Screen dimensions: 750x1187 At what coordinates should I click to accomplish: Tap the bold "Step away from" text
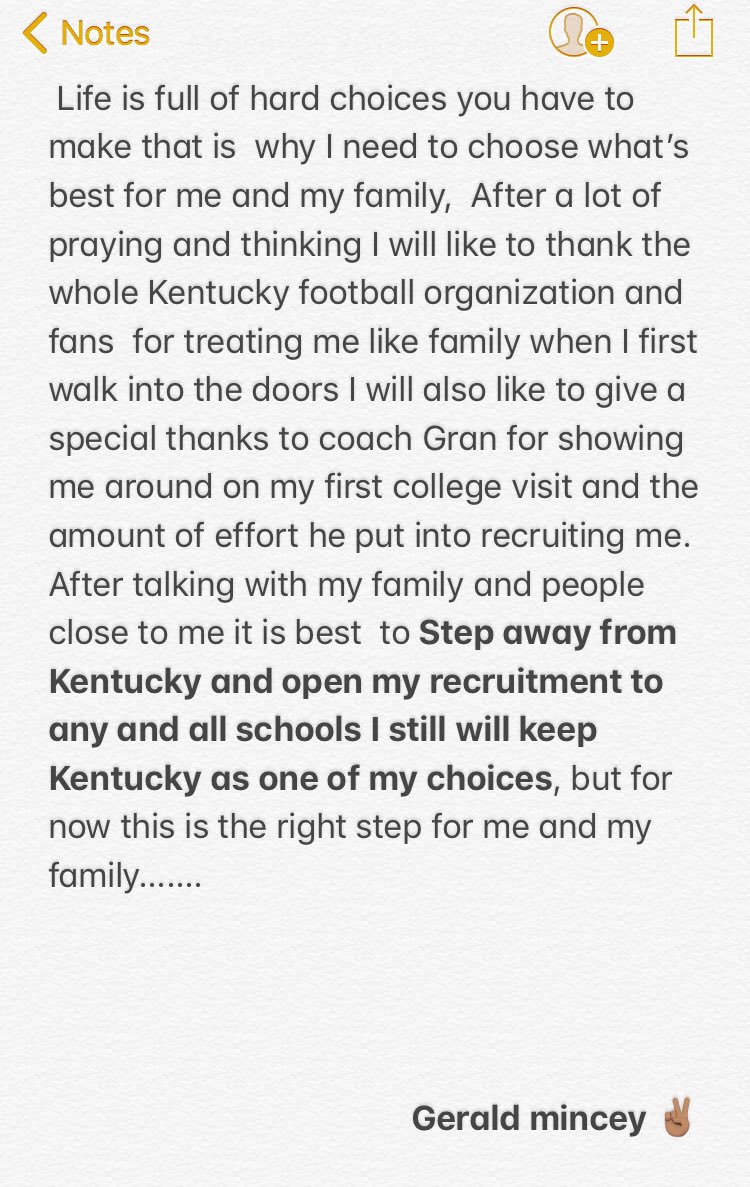(x=547, y=633)
